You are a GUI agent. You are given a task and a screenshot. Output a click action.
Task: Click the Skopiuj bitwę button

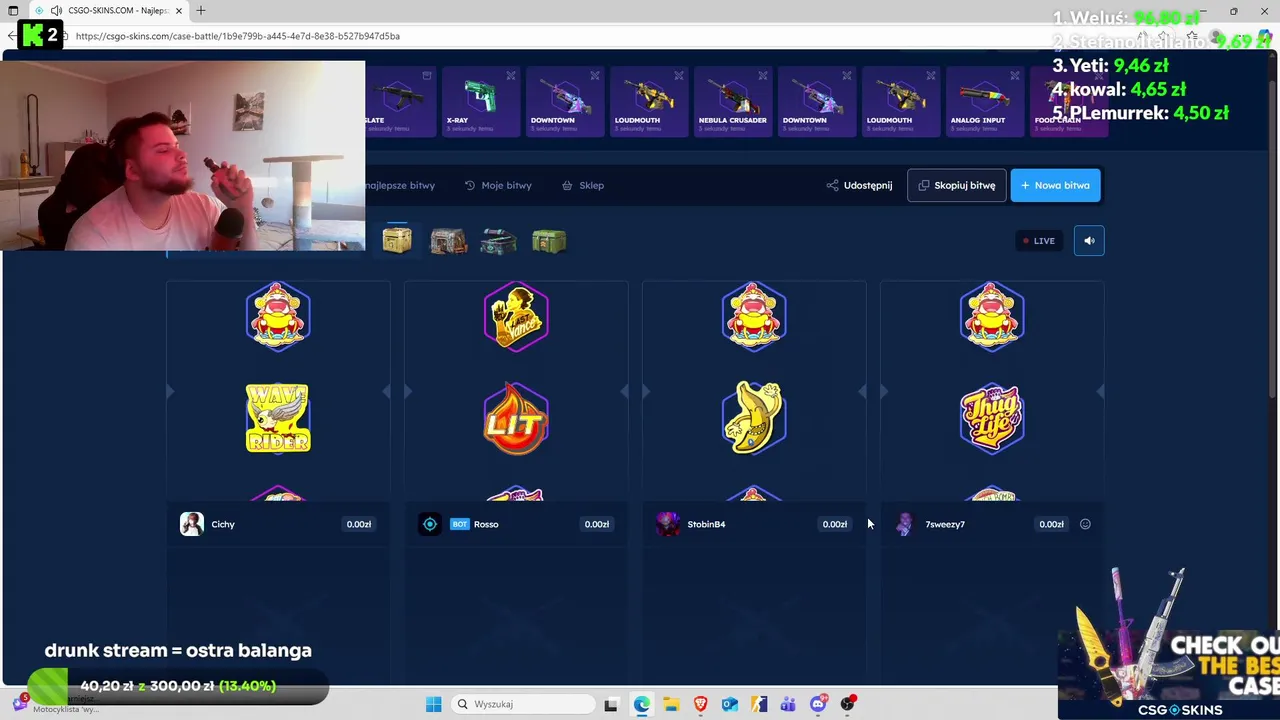[957, 185]
